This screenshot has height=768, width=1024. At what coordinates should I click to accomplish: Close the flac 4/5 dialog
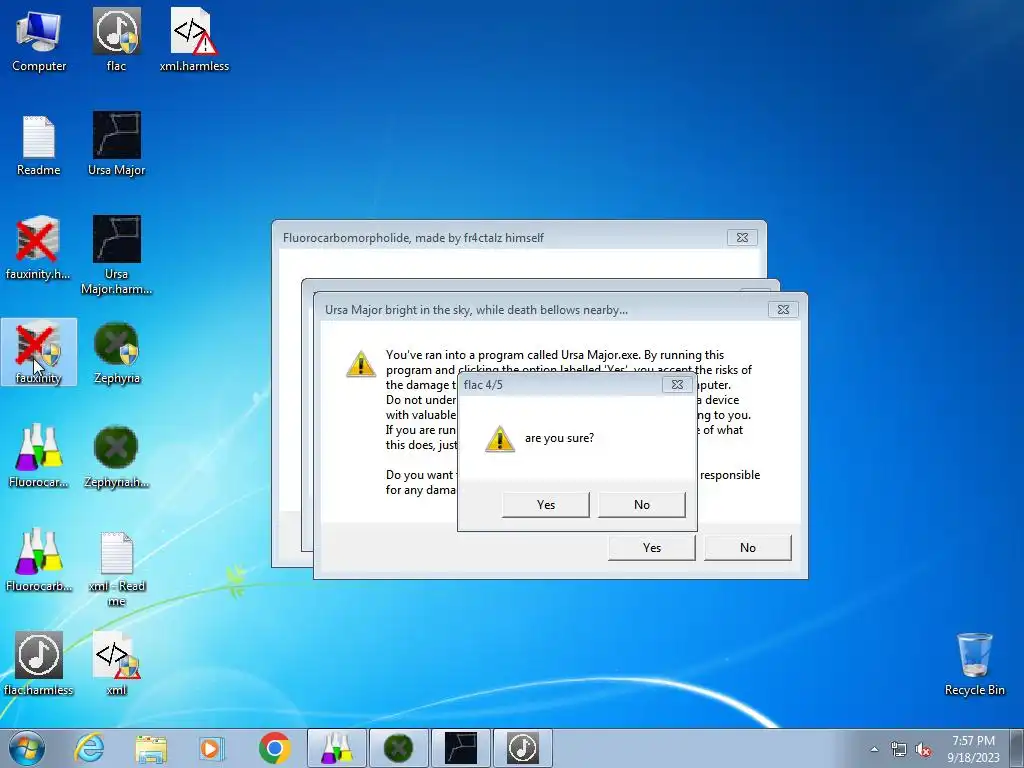click(677, 385)
